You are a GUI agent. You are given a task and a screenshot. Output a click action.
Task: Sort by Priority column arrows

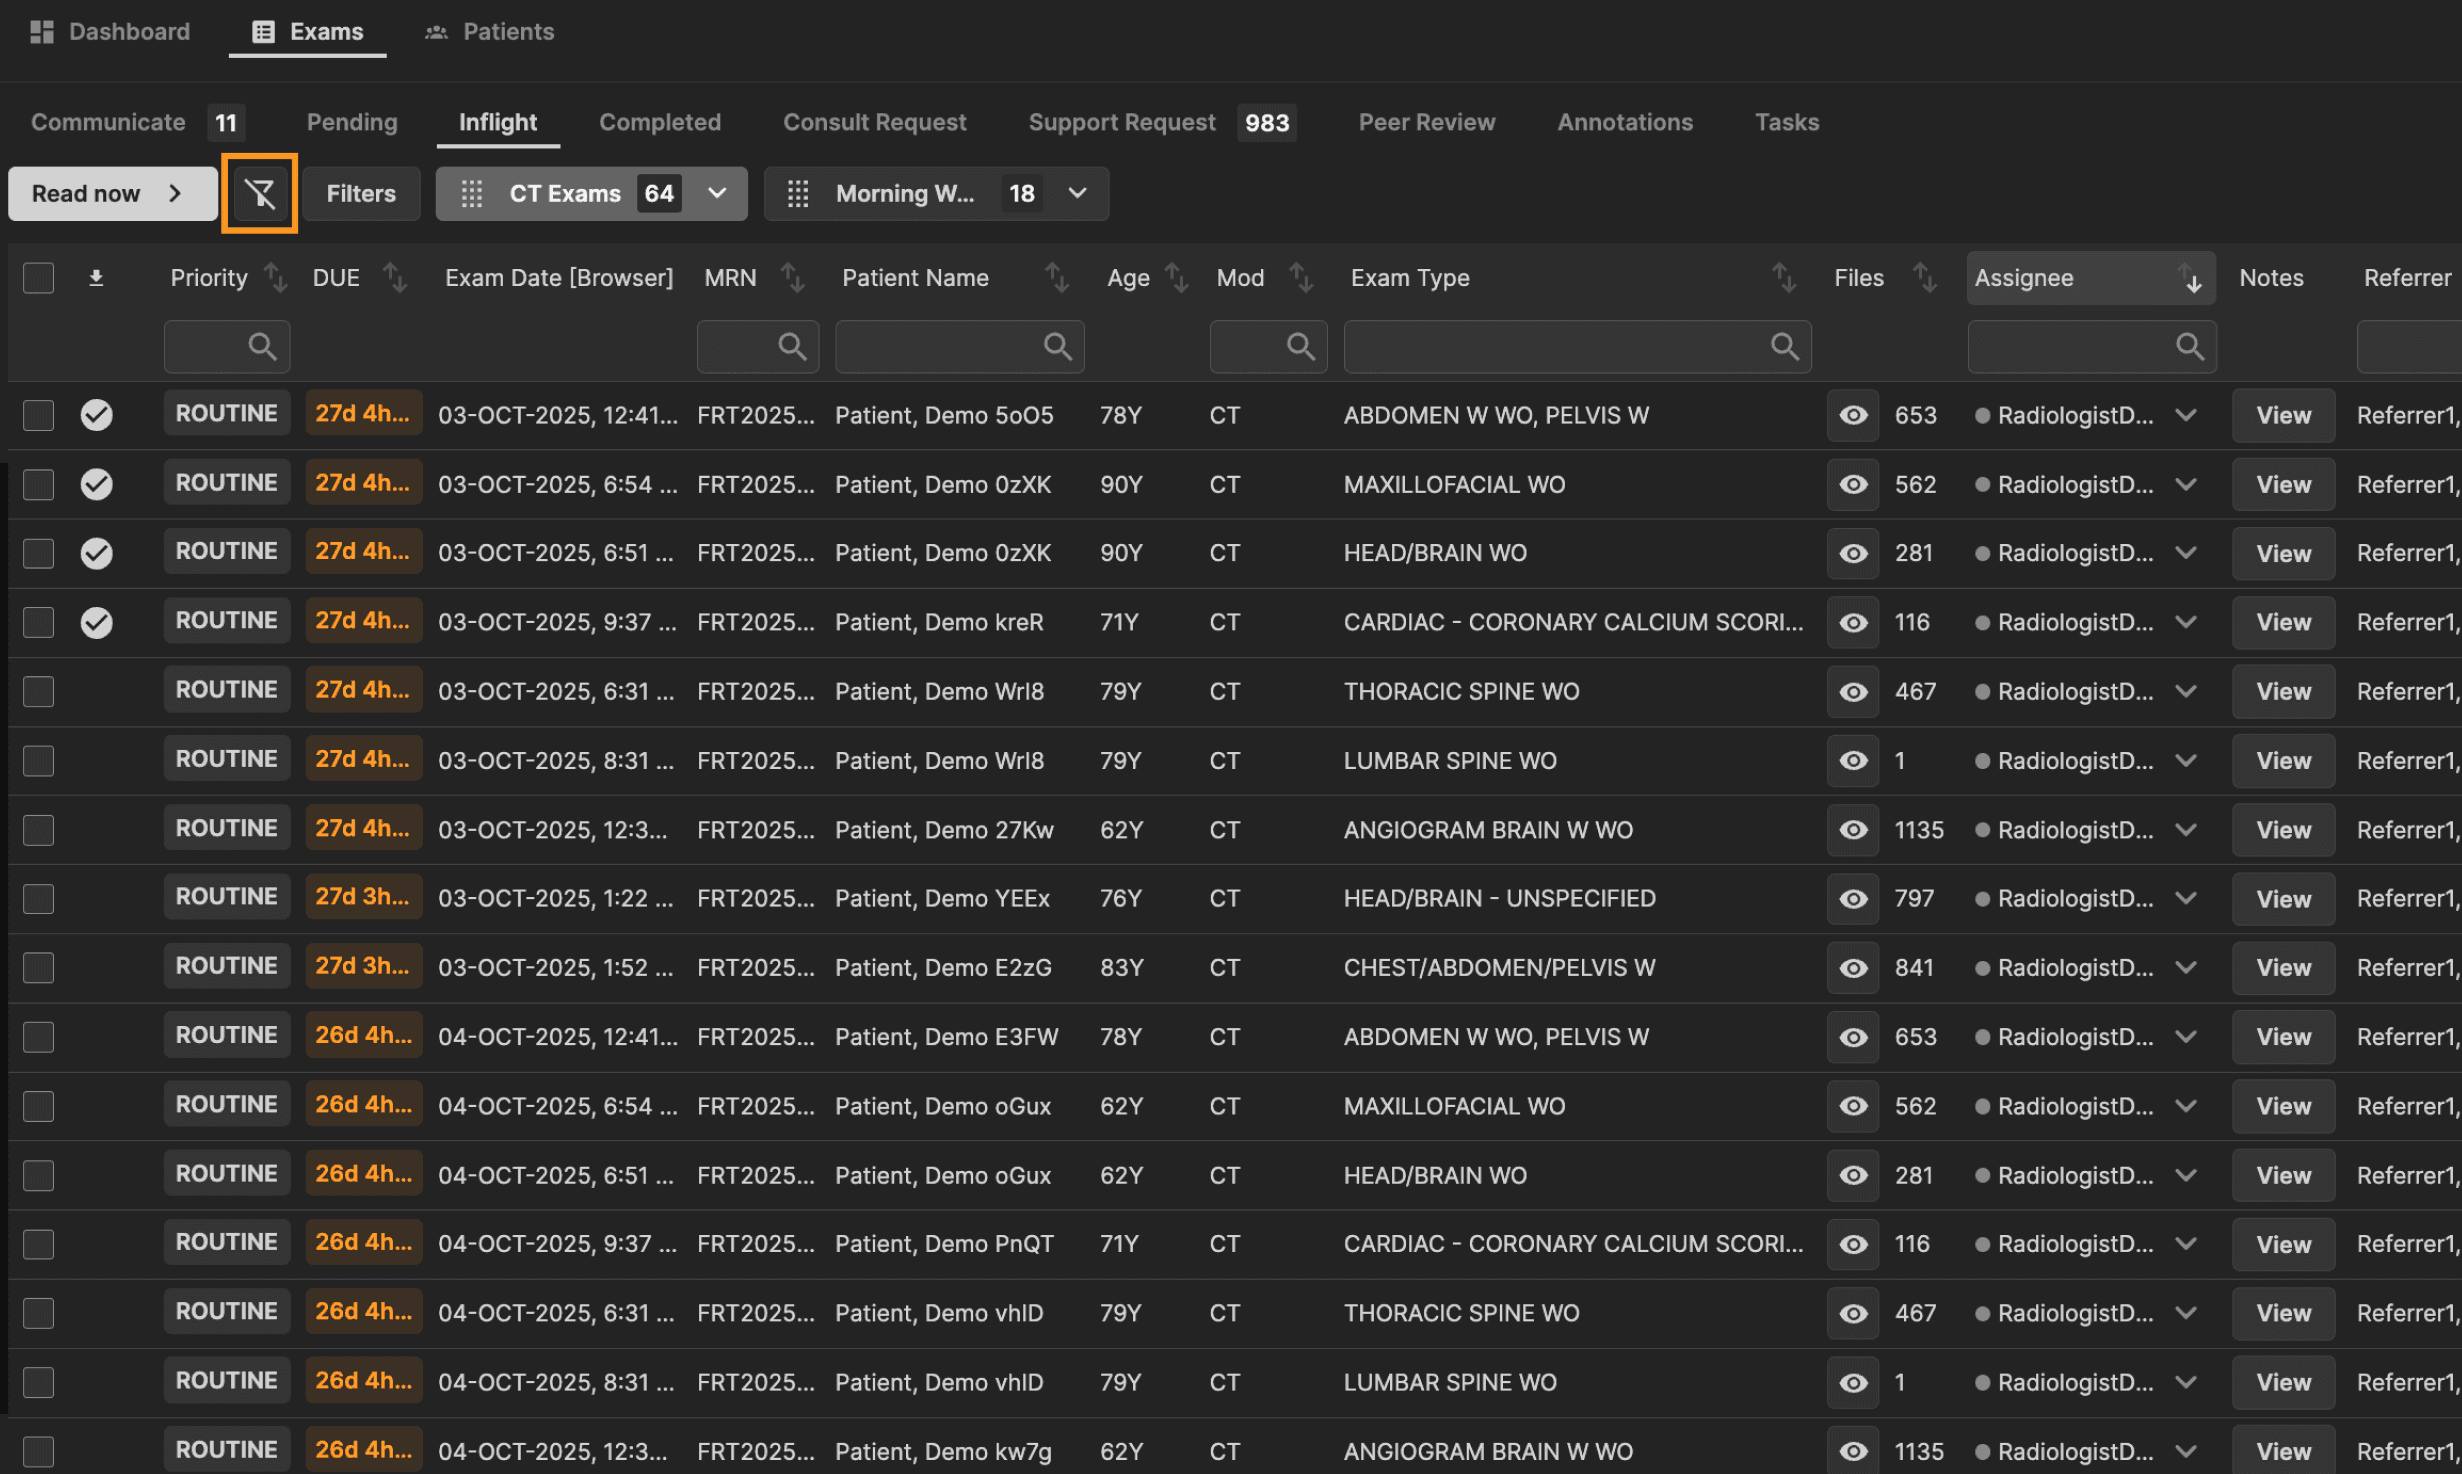(274, 278)
